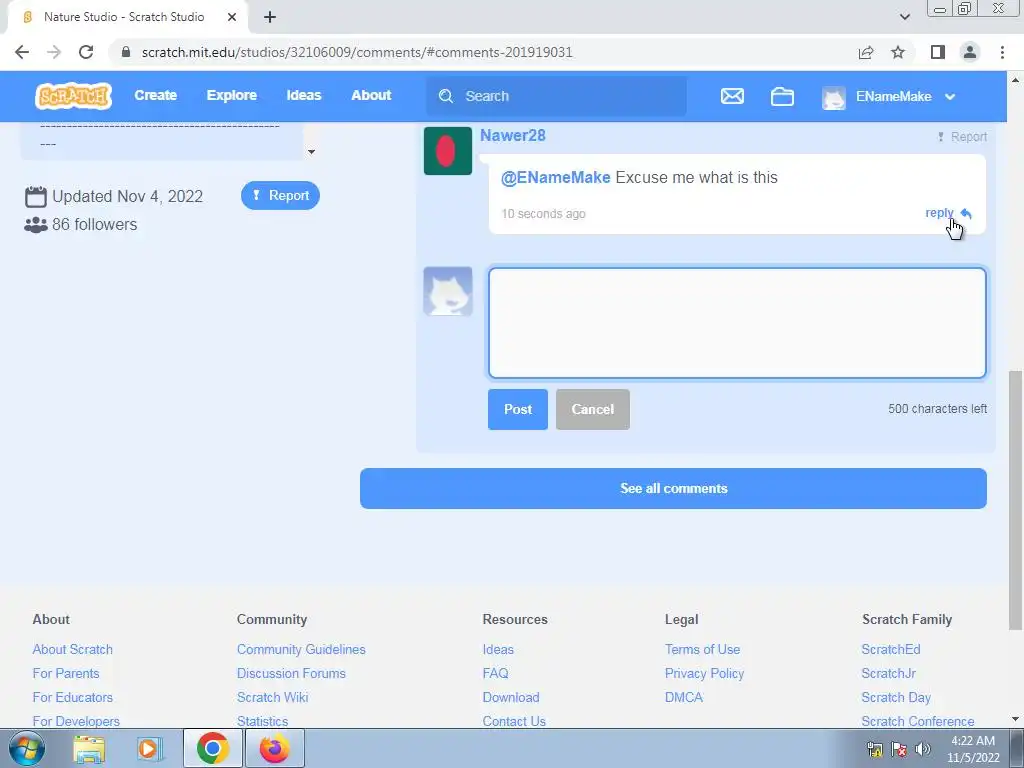Click the page vertical scrollbar thumb
The height and width of the screenshot is (768, 1024).
click(1015, 500)
